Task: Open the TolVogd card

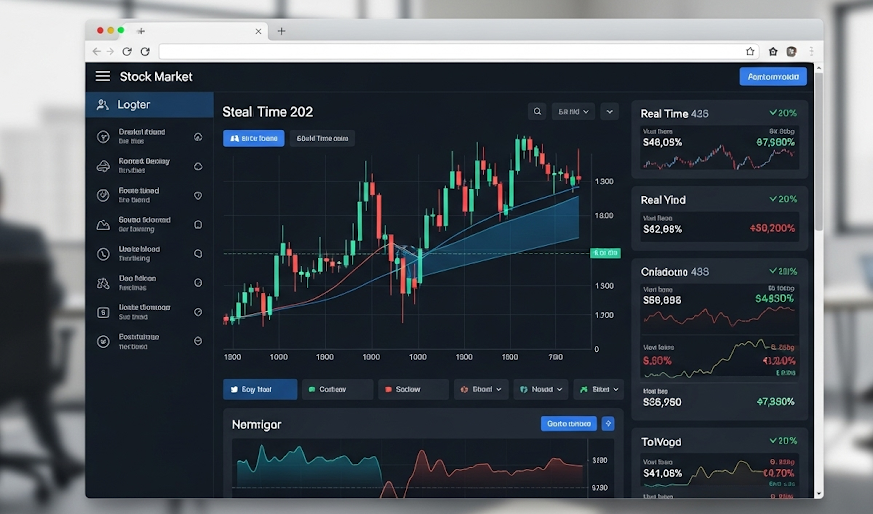Action: tap(719, 463)
